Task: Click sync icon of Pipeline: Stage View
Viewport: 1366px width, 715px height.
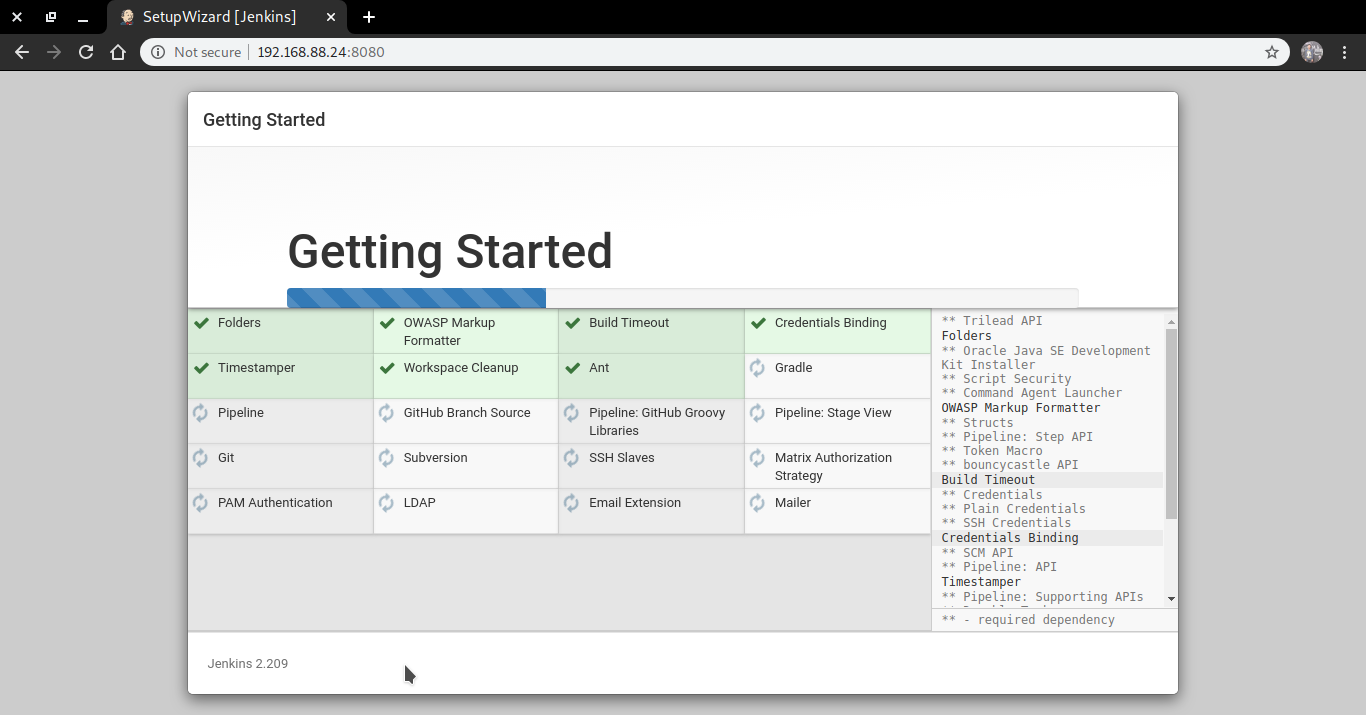Action: coord(758,413)
